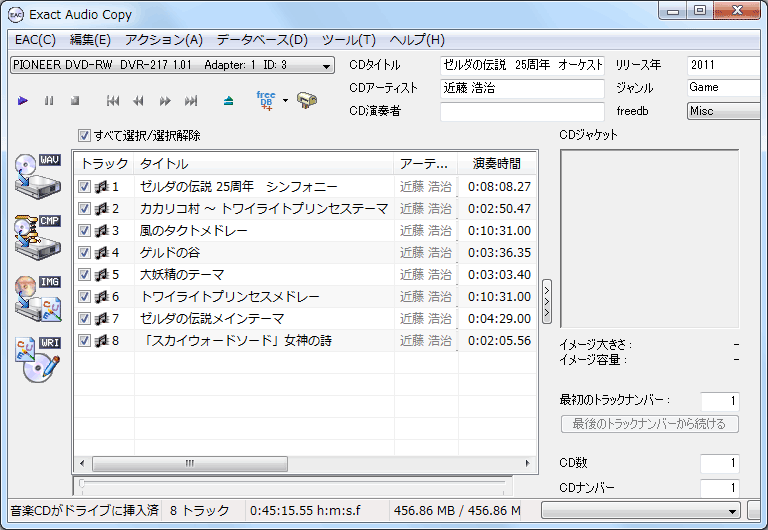768x530 pixels.
Task: Open the EAC(C) menu
Action: pos(35,40)
